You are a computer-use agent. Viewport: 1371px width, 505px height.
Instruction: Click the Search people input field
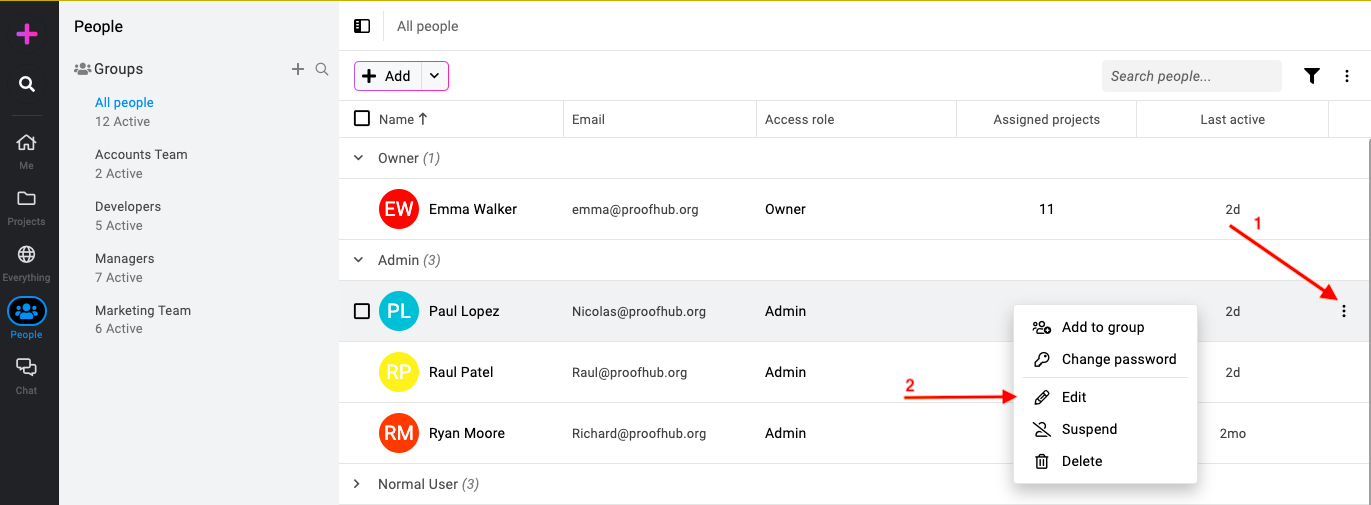(1191, 76)
